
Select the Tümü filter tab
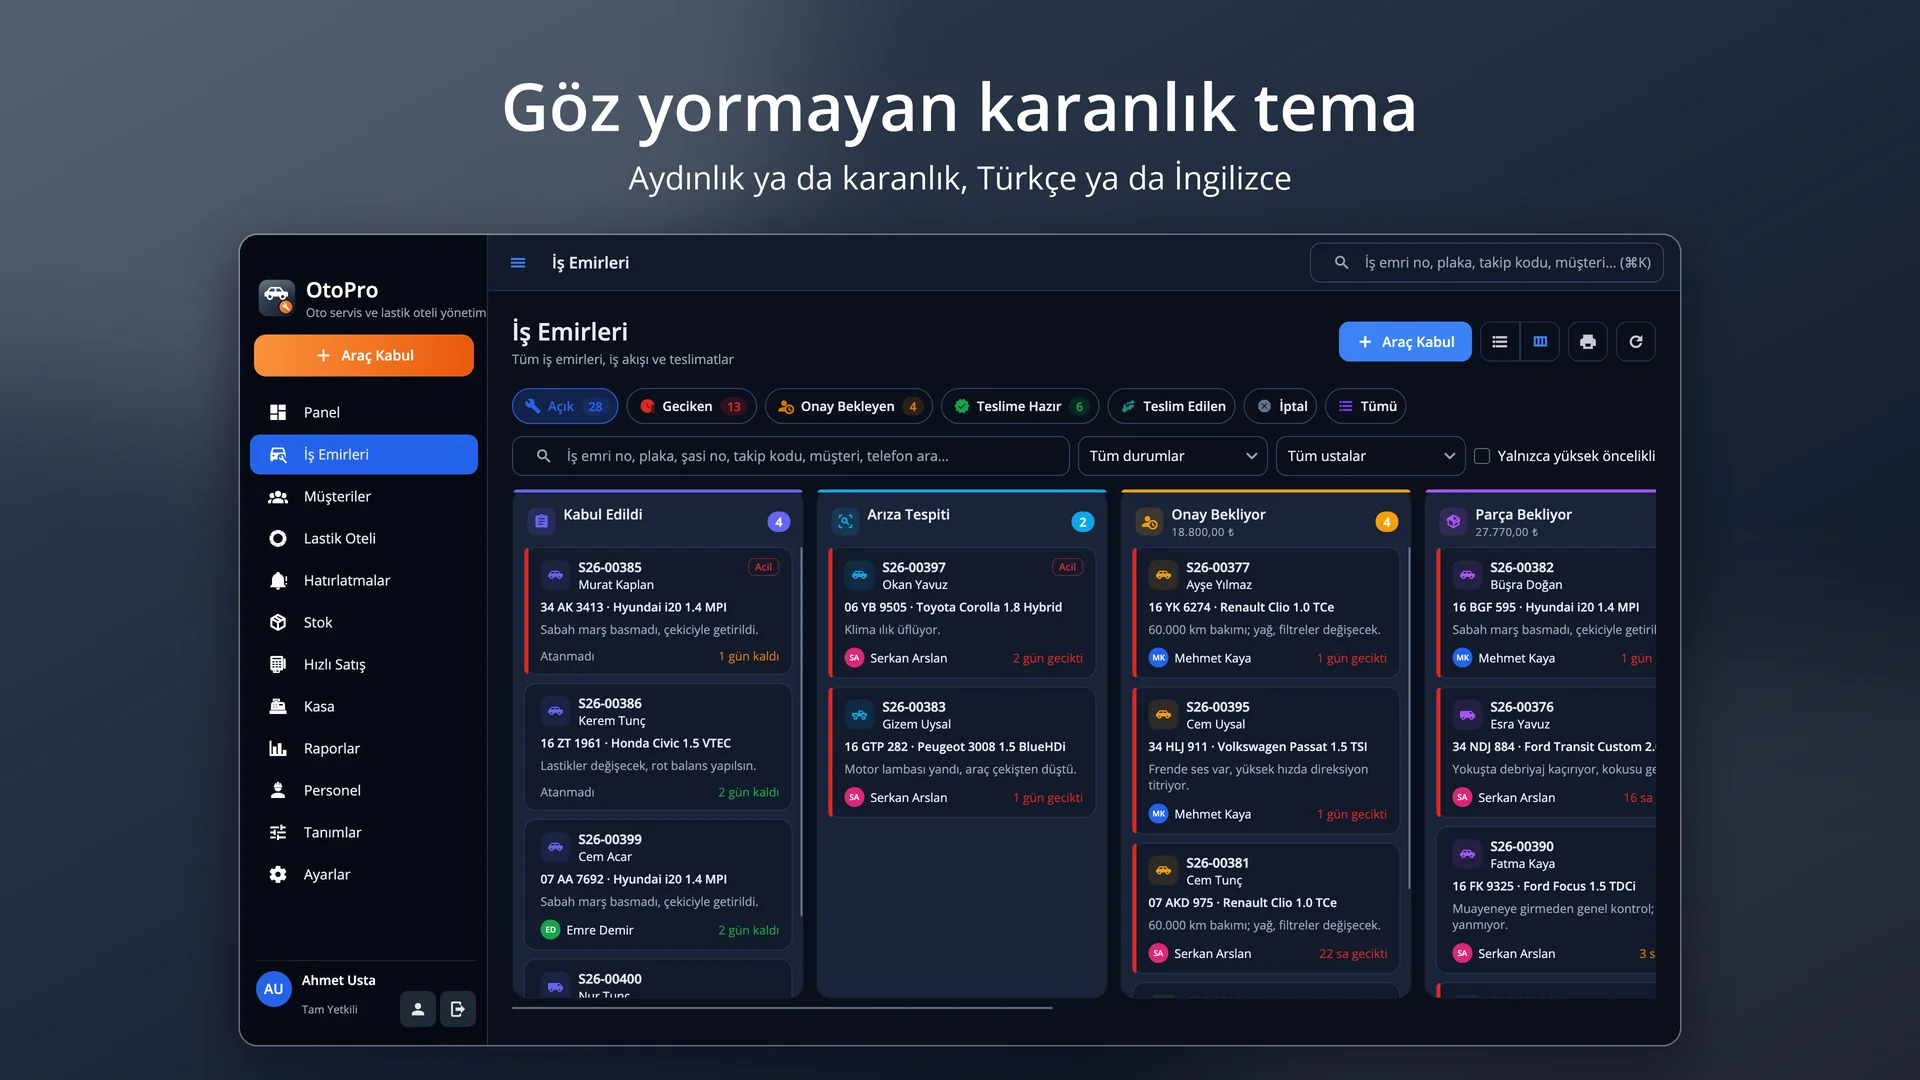pyautogui.click(x=1366, y=406)
